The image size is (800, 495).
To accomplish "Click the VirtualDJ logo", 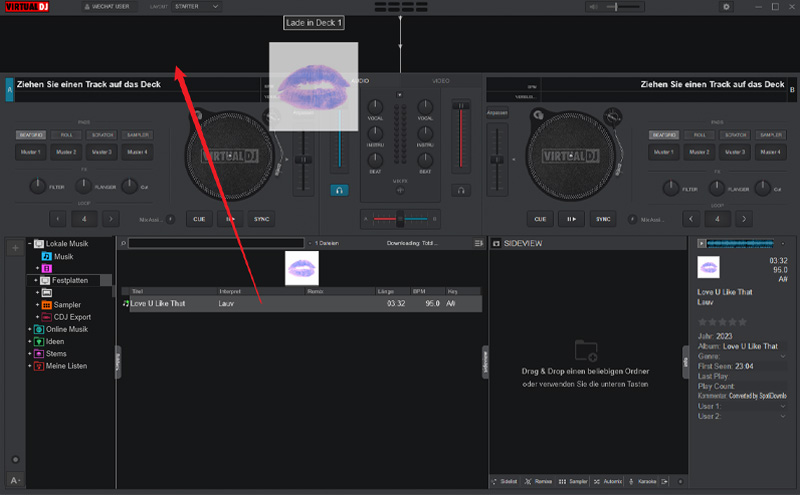I will (27, 7).
